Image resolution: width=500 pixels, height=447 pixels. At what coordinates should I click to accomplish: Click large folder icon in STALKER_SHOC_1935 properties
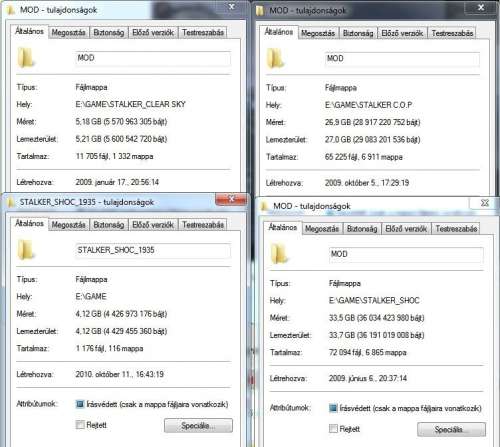(26, 250)
